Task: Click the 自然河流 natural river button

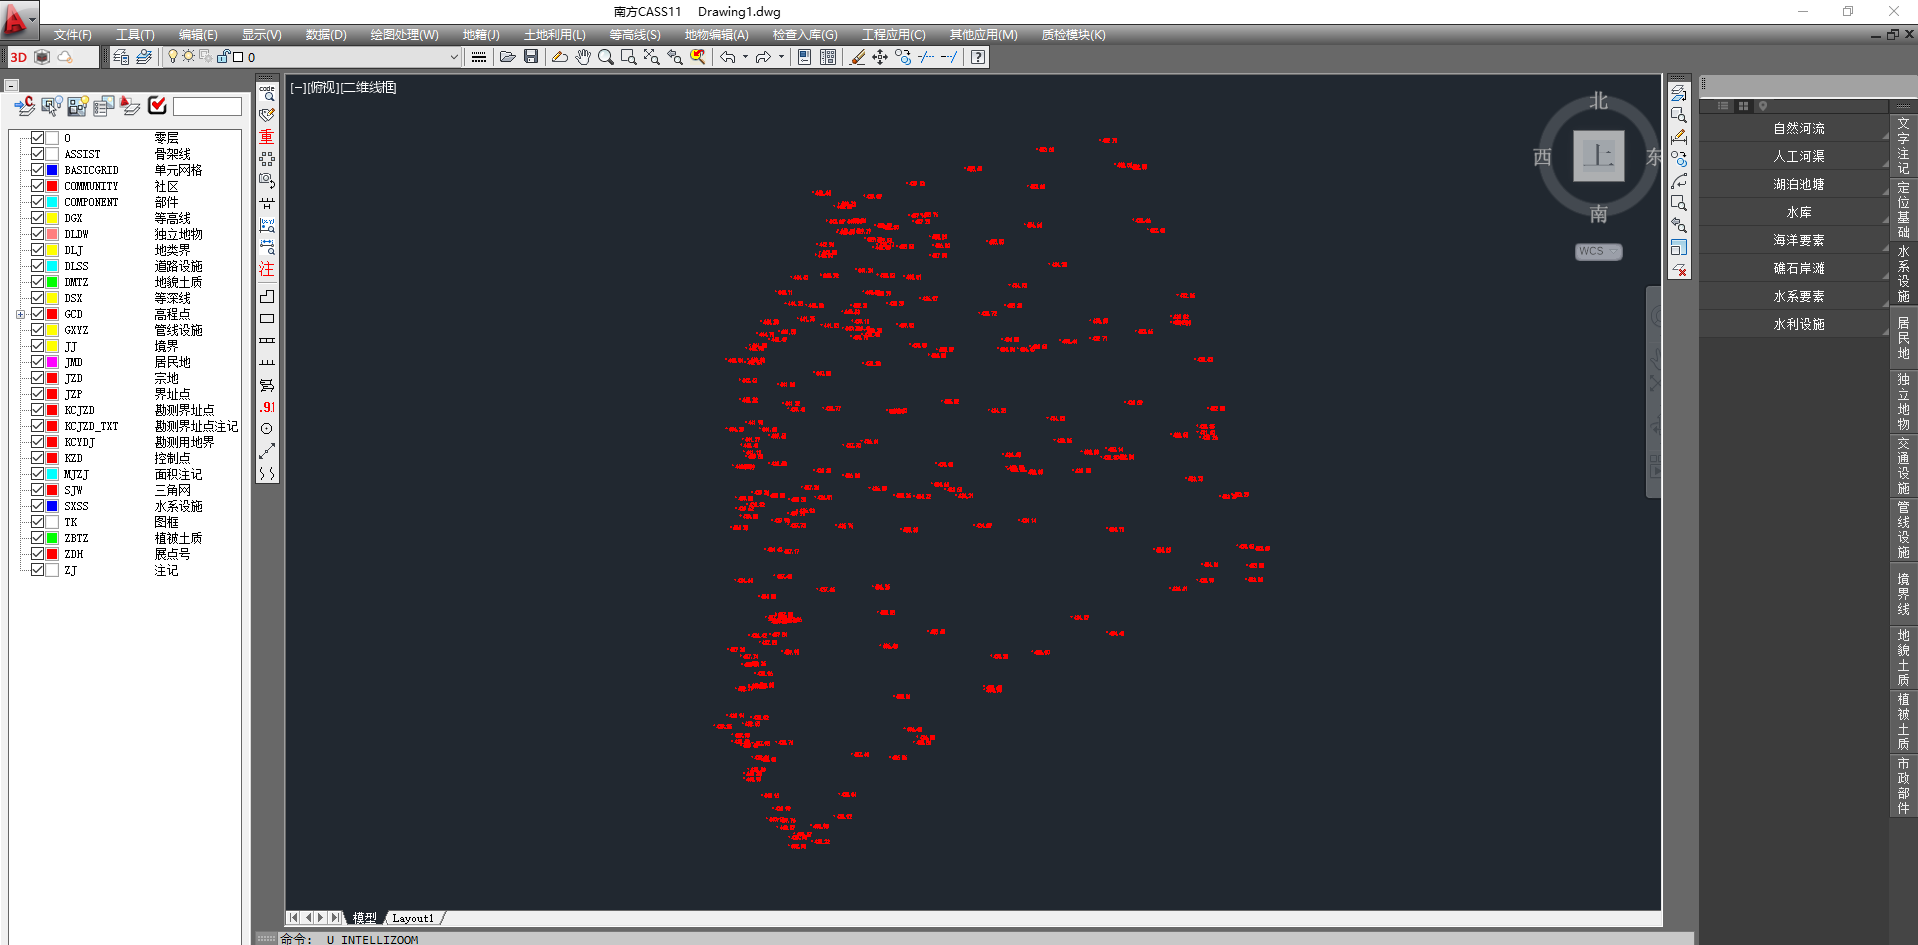Action: click(x=1798, y=129)
